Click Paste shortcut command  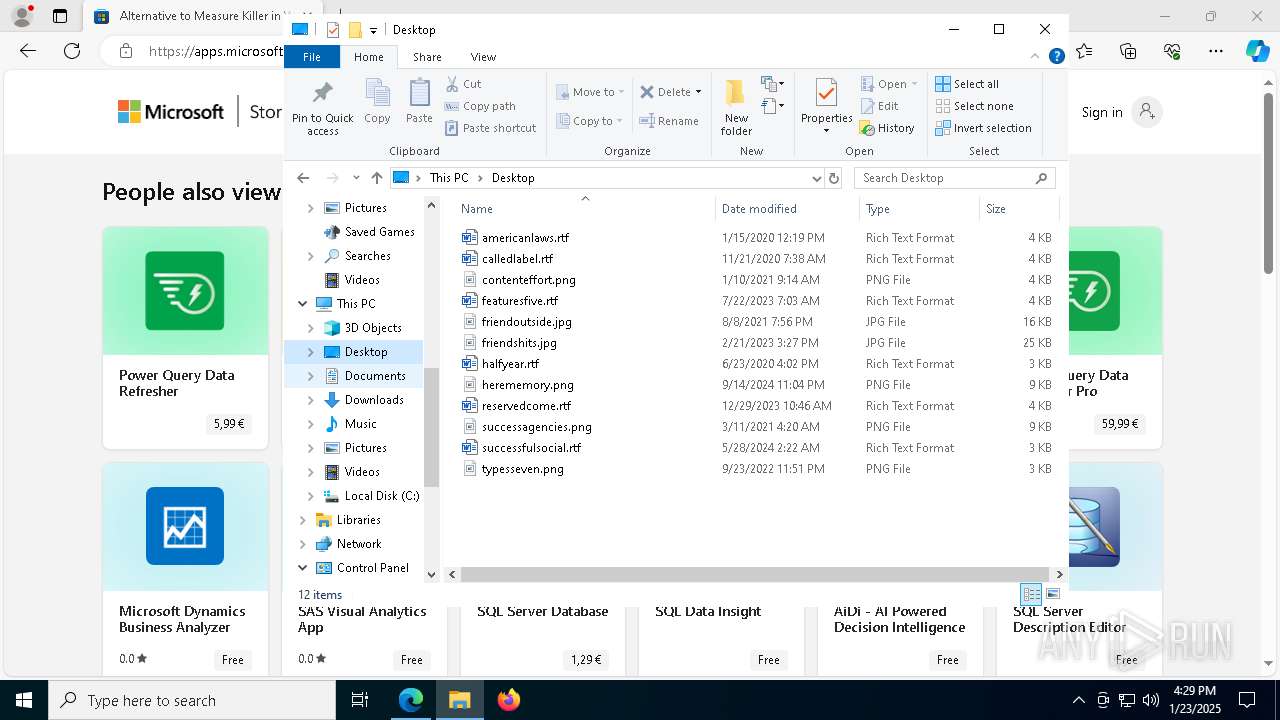tap(491, 128)
